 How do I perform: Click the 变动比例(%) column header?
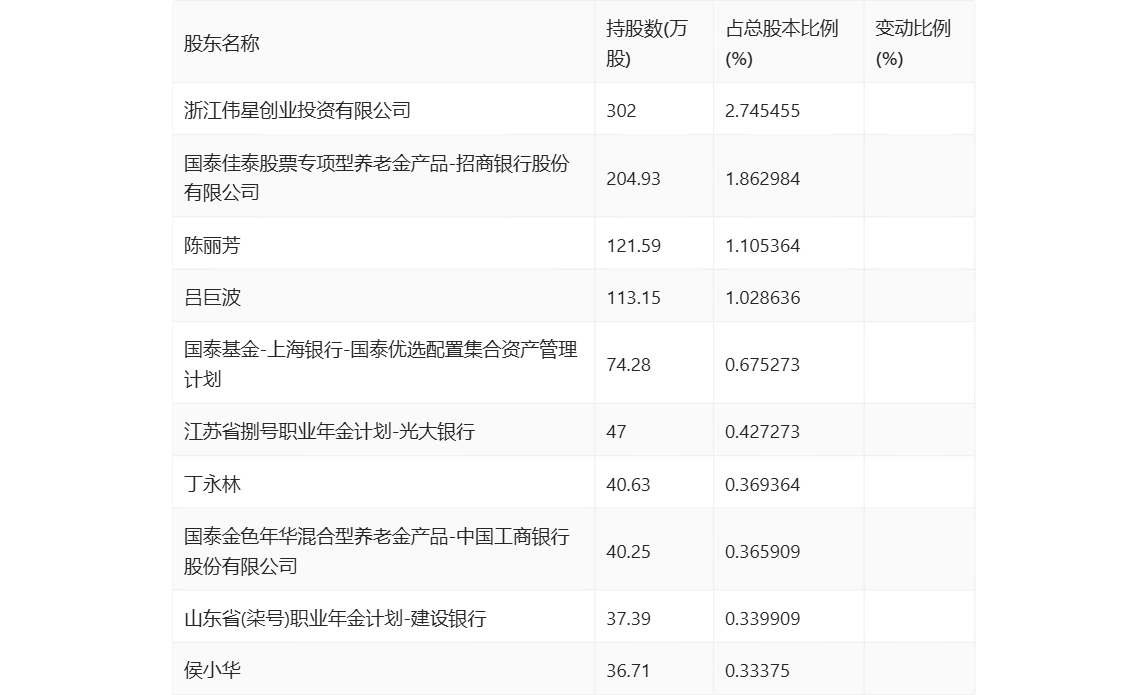click(913, 44)
